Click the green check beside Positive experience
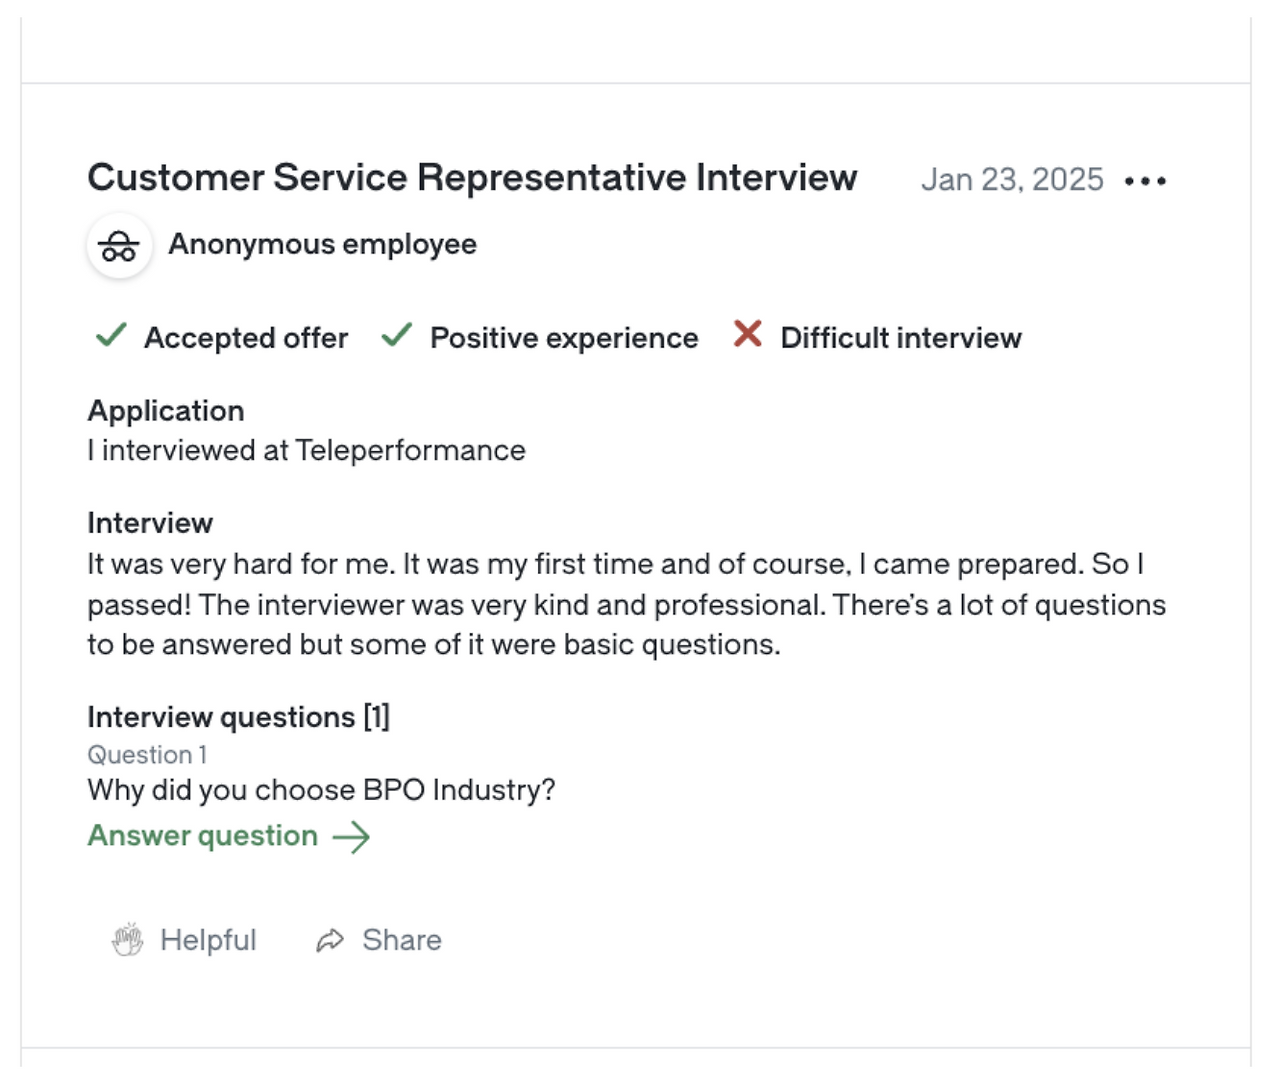Screen dimensions: 1280x1085 [x=397, y=335]
